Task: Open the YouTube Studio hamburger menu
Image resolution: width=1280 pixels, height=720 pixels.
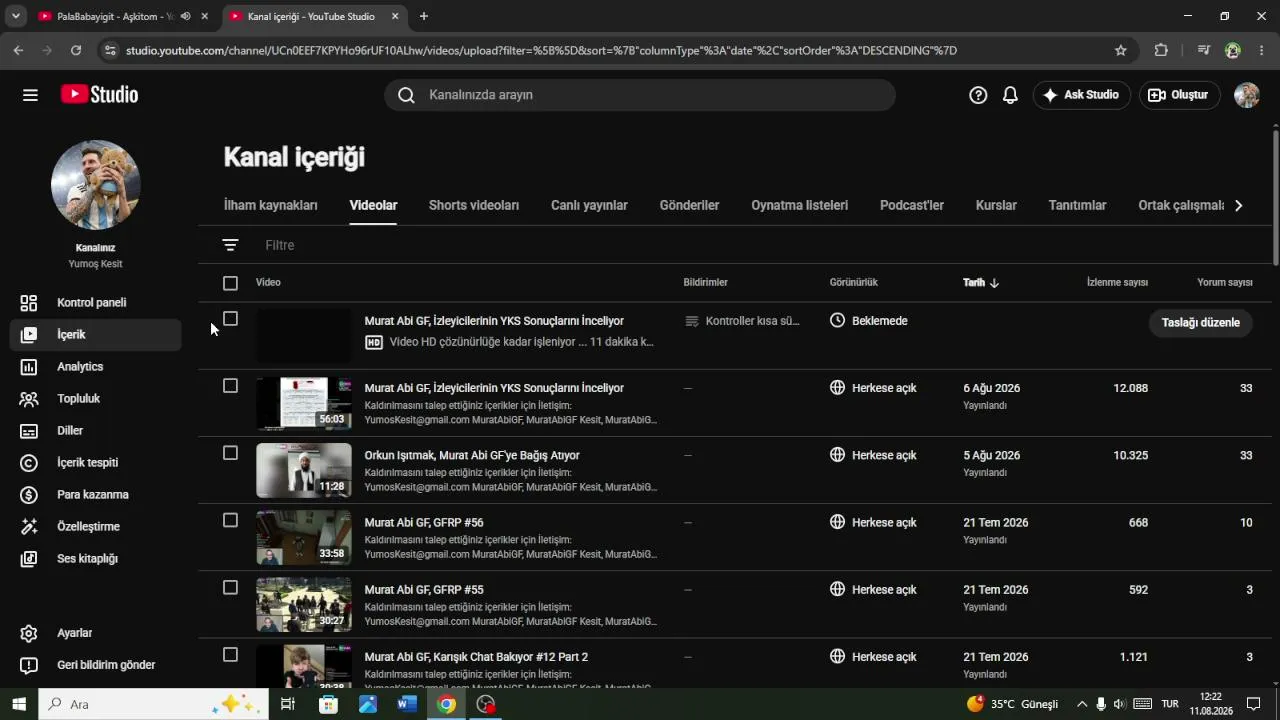Action: (x=30, y=95)
